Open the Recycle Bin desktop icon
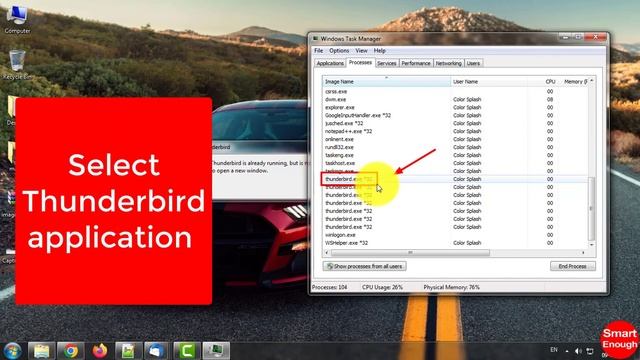The image size is (640, 360). [18, 65]
